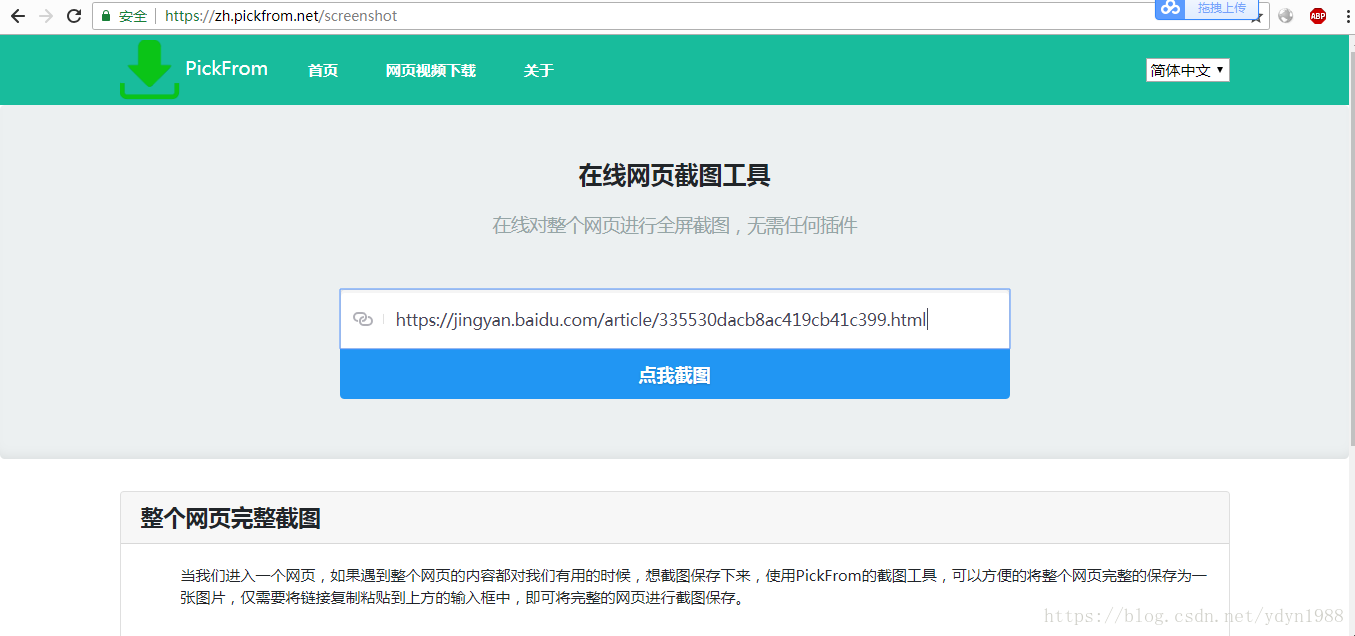Viewport: 1355px width, 636px height.
Task: Click the 点我截图 button
Action: 675,375
